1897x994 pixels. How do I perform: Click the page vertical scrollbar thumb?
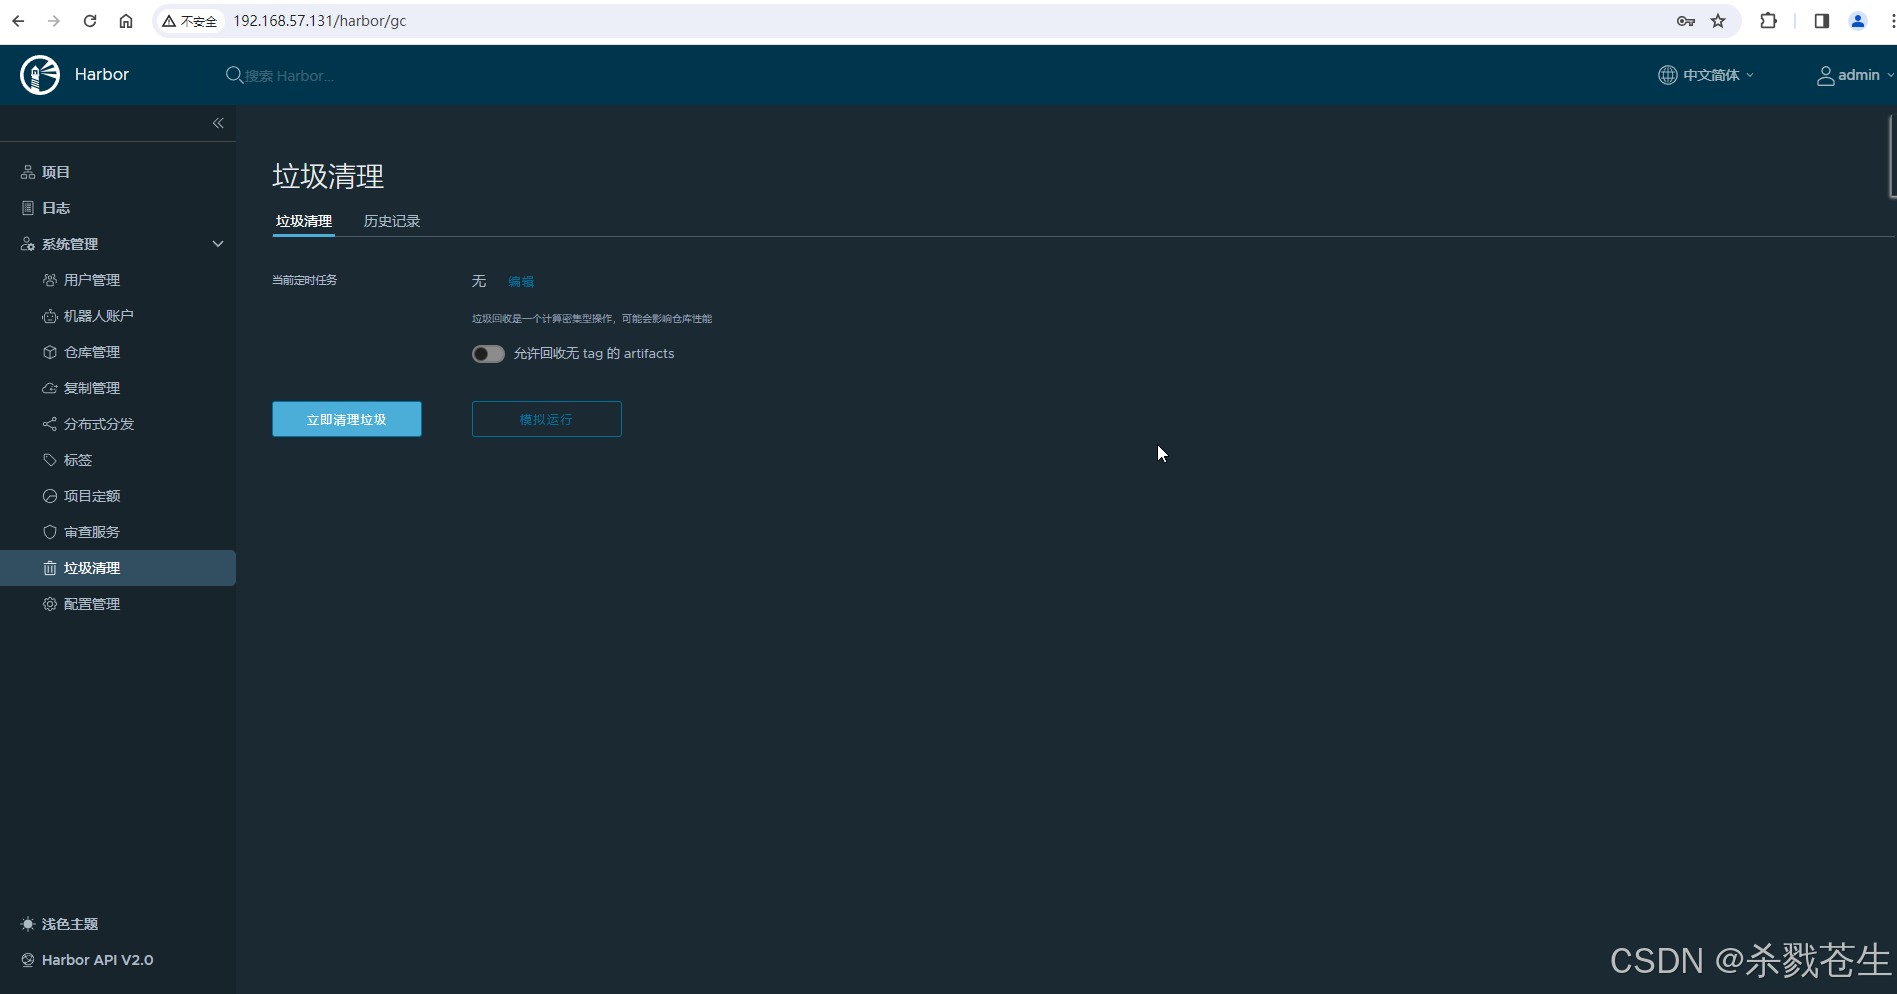click(1892, 156)
